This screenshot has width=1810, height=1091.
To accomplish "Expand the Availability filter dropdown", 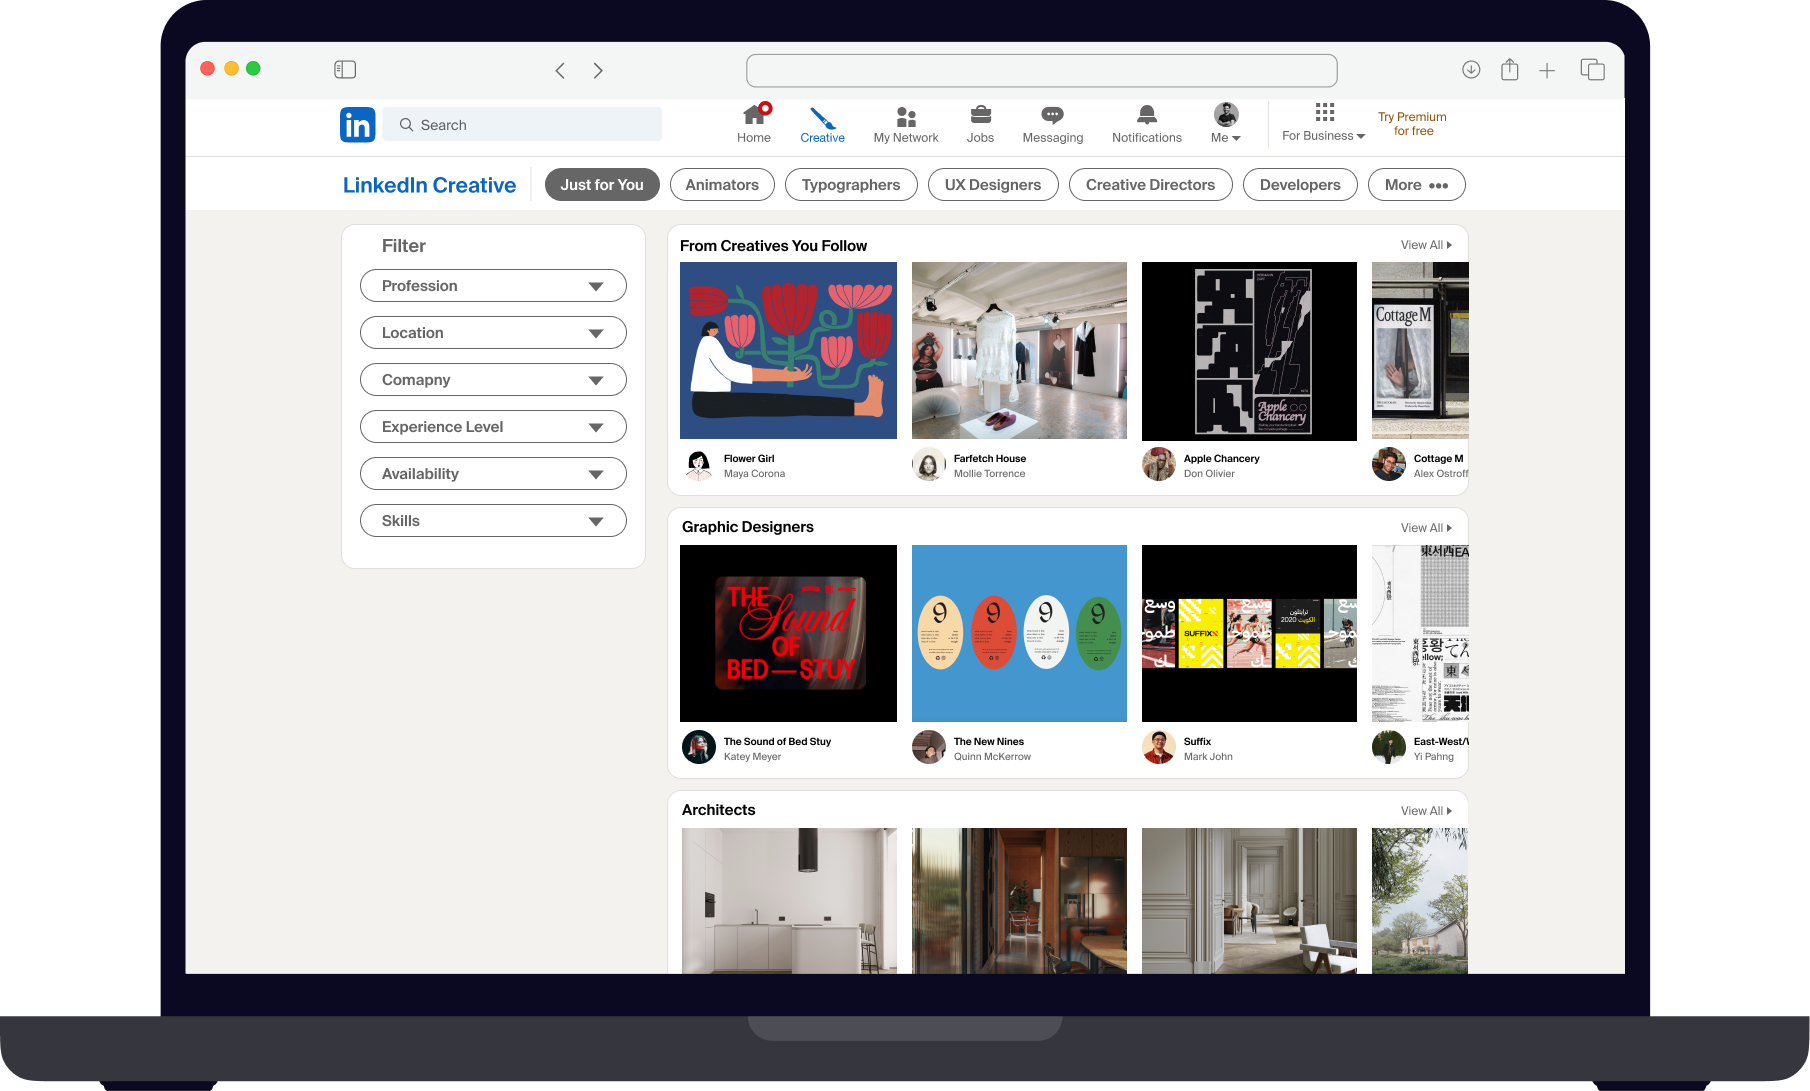I will 493,474.
